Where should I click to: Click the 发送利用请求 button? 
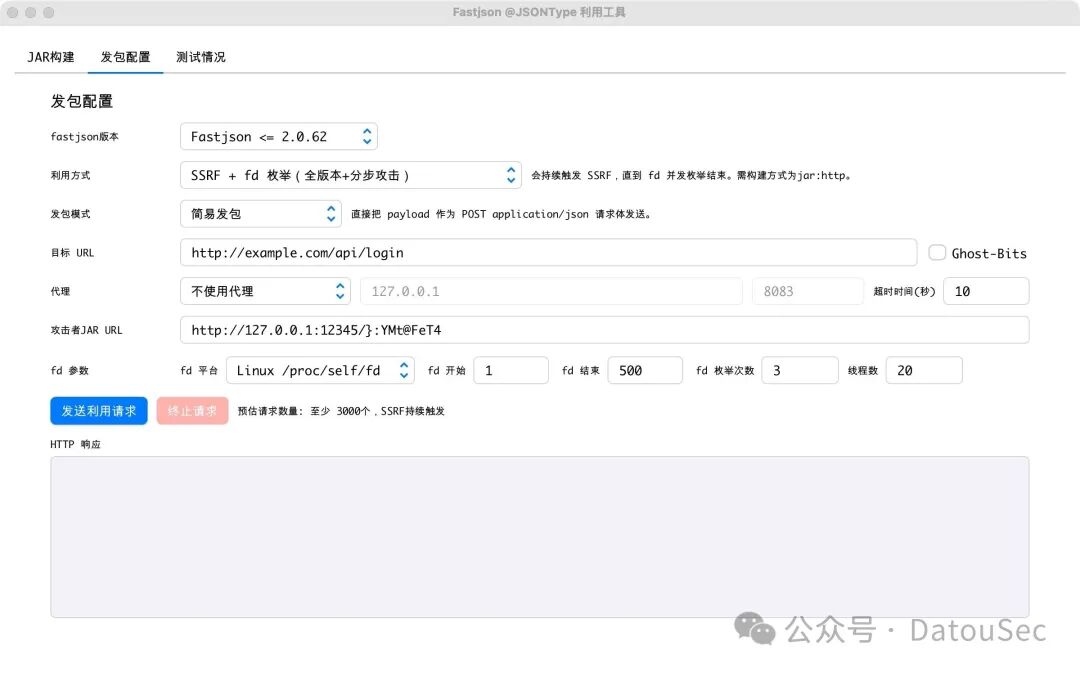[x=98, y=411]
